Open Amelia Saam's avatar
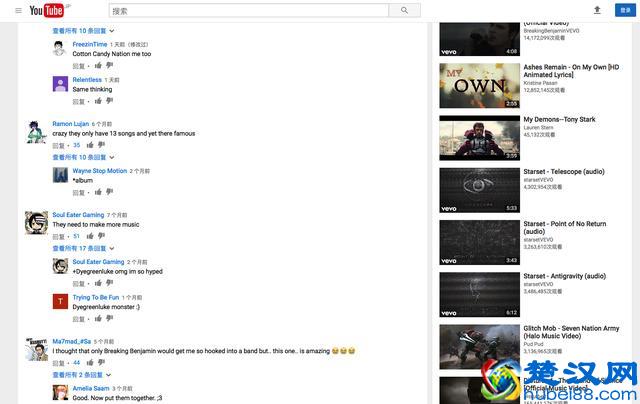Screen dimensions: 640x404 click(60, 393)
